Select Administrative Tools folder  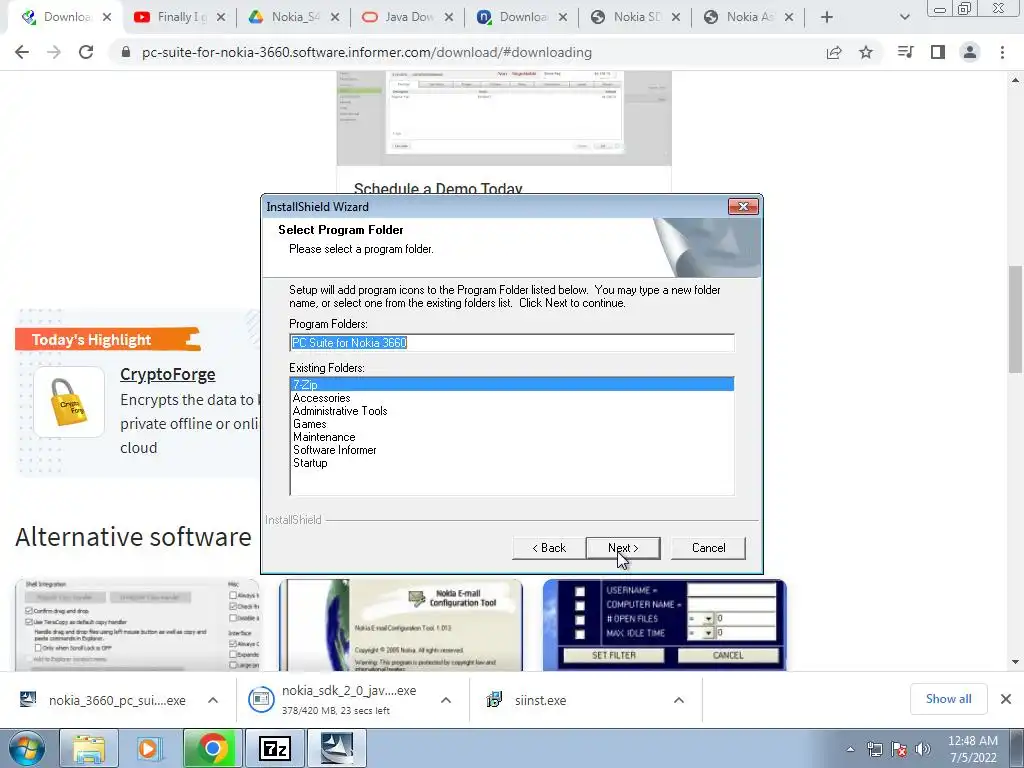pyautogui.click(x=340, y=411)
